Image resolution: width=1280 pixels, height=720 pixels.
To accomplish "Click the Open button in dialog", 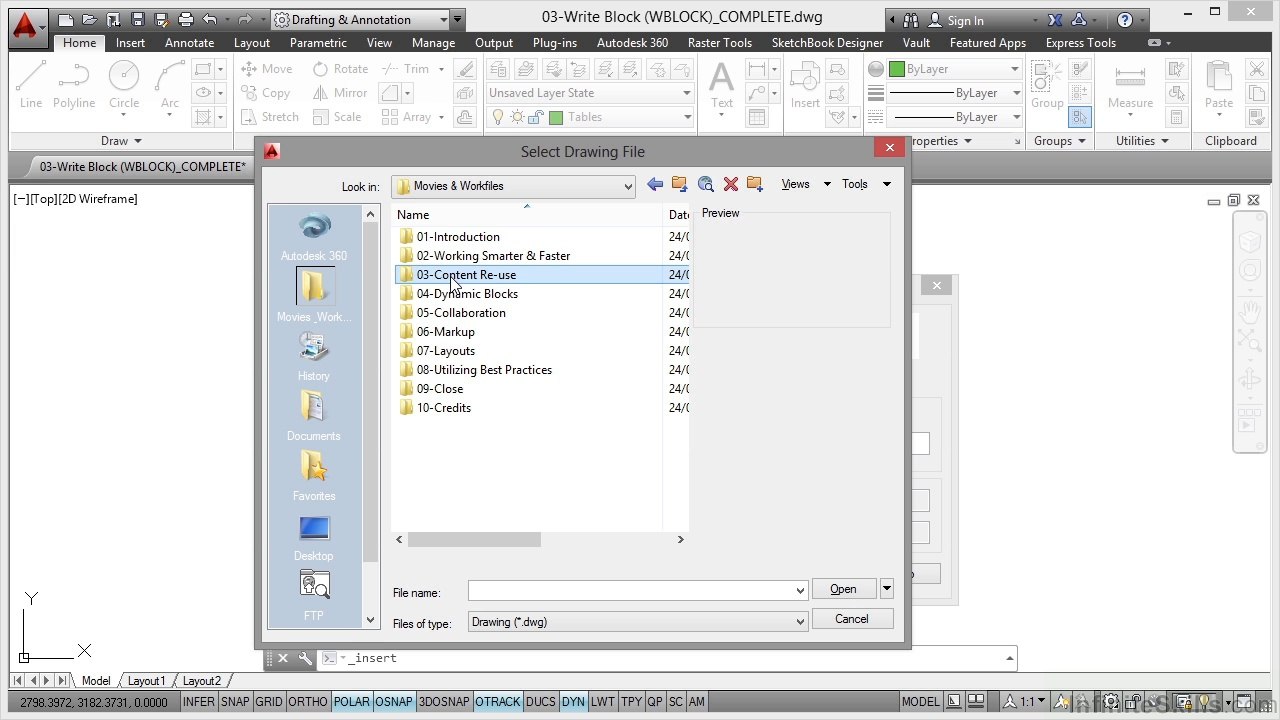I will [x=843, y=589].
